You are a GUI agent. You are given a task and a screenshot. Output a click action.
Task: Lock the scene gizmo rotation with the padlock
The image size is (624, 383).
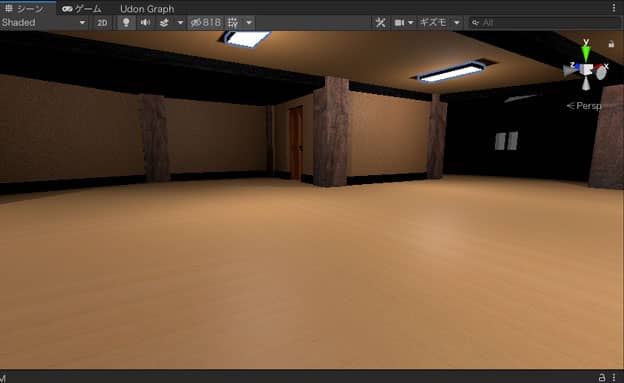[611, 44]
